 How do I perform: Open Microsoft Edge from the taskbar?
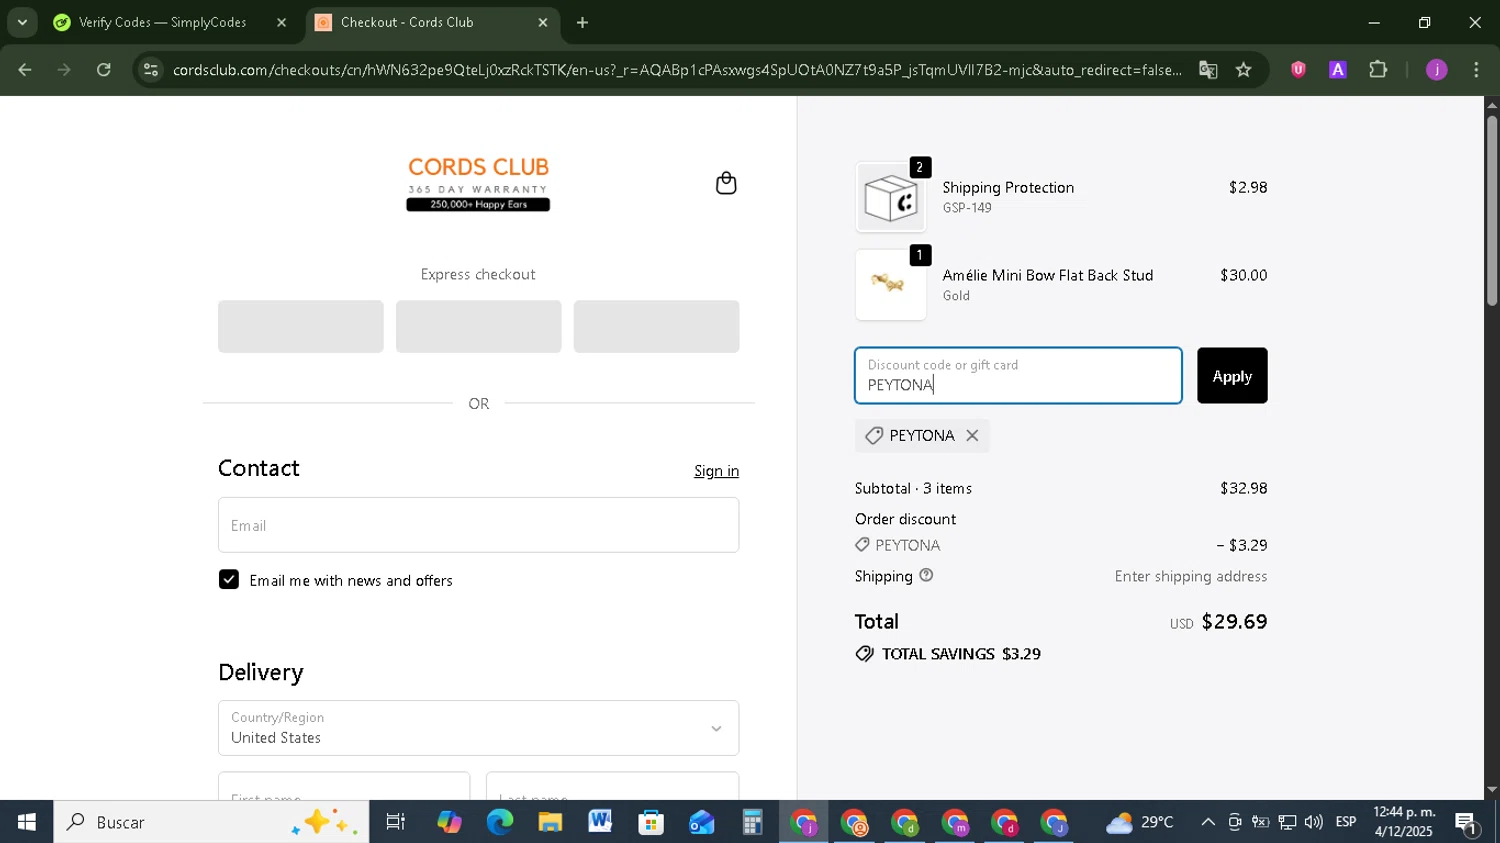coord(499,822)
